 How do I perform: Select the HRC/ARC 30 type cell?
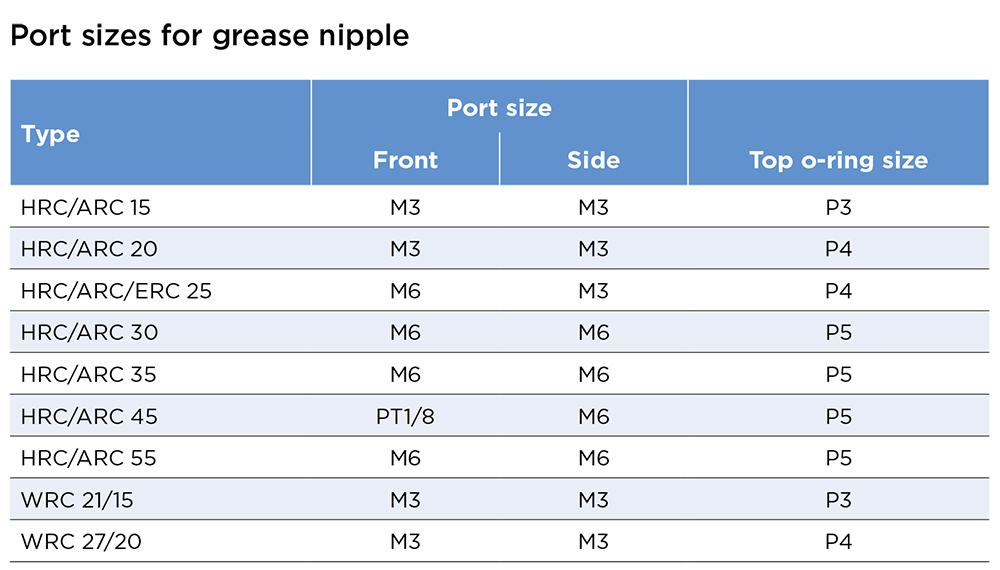click(x=89, y=332)
